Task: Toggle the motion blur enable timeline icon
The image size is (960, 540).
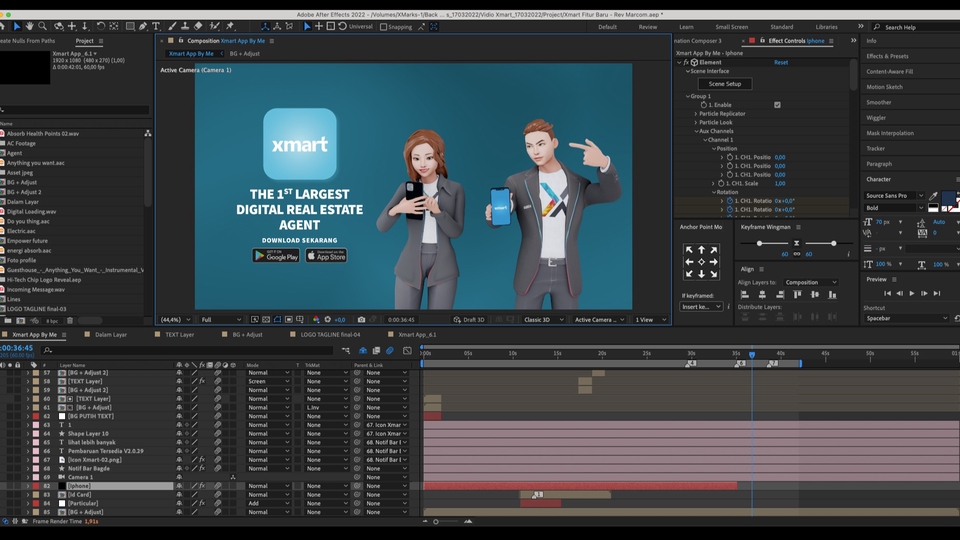Action: [389, 351]
